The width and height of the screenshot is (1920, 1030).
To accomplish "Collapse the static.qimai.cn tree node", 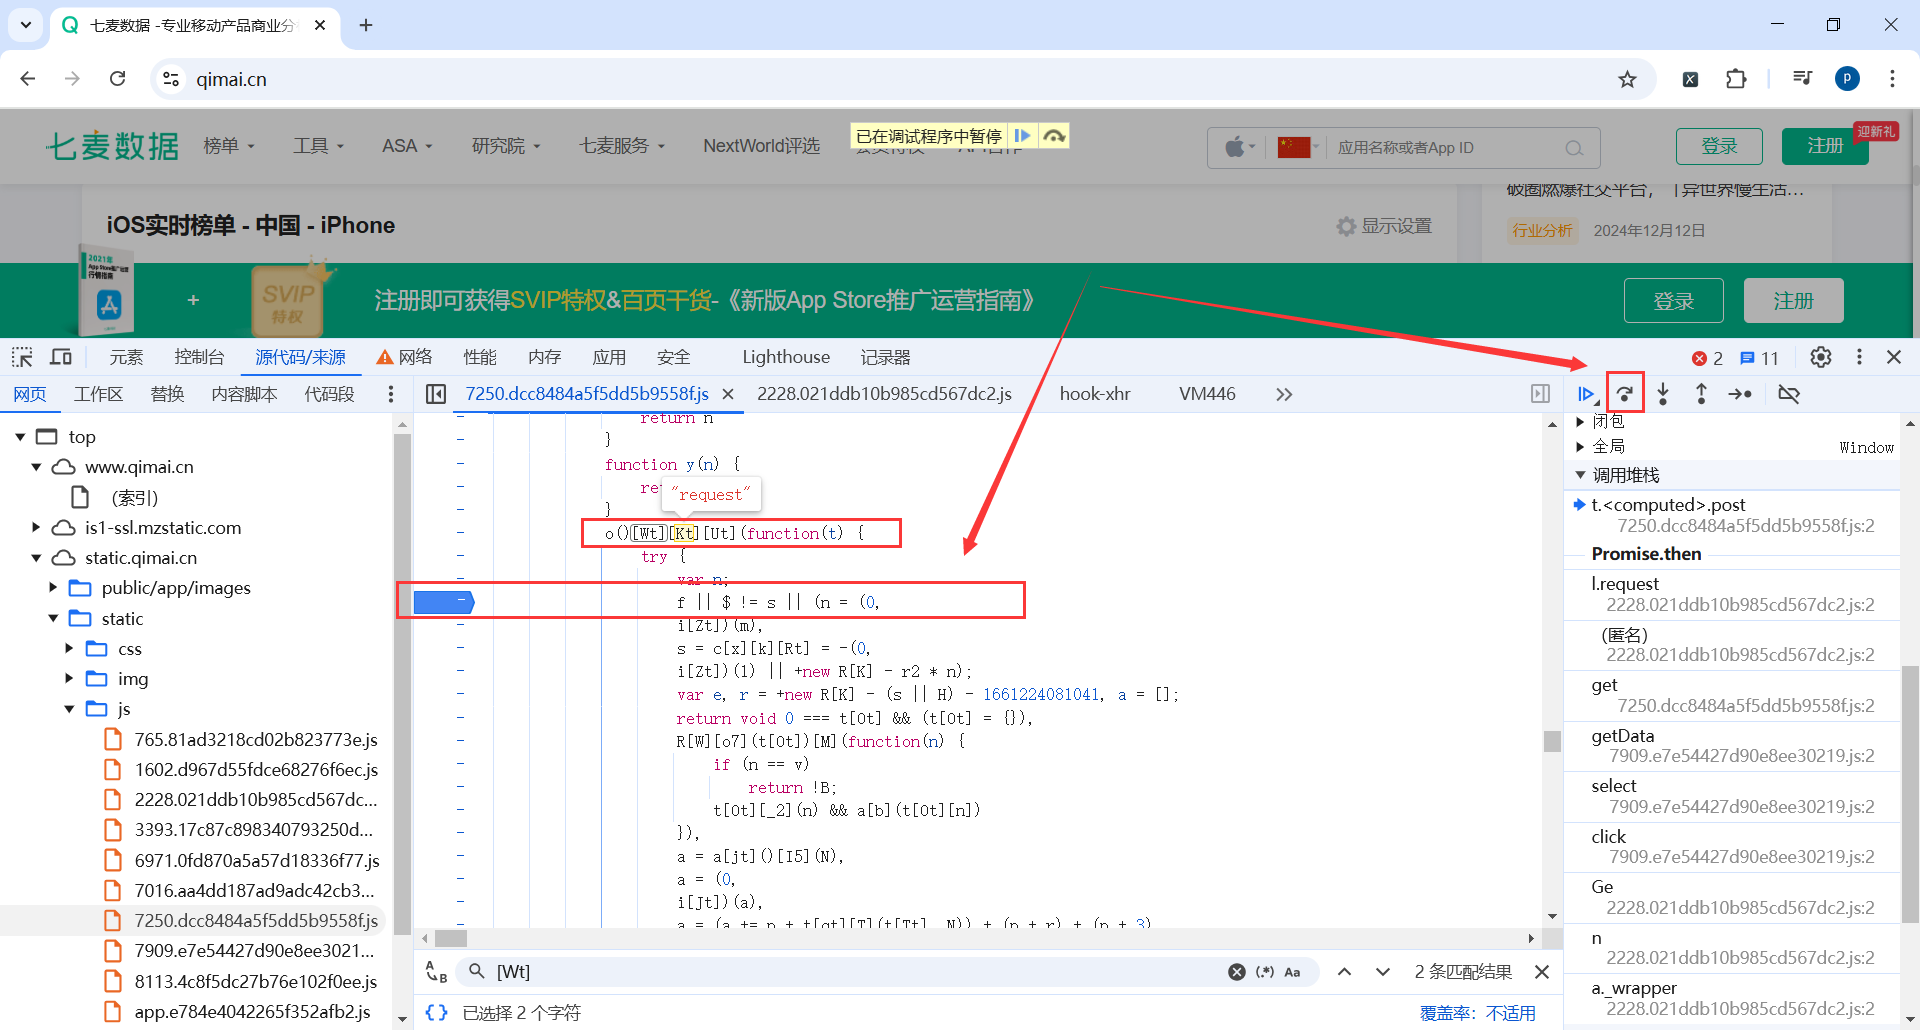I will coord(36,558).
